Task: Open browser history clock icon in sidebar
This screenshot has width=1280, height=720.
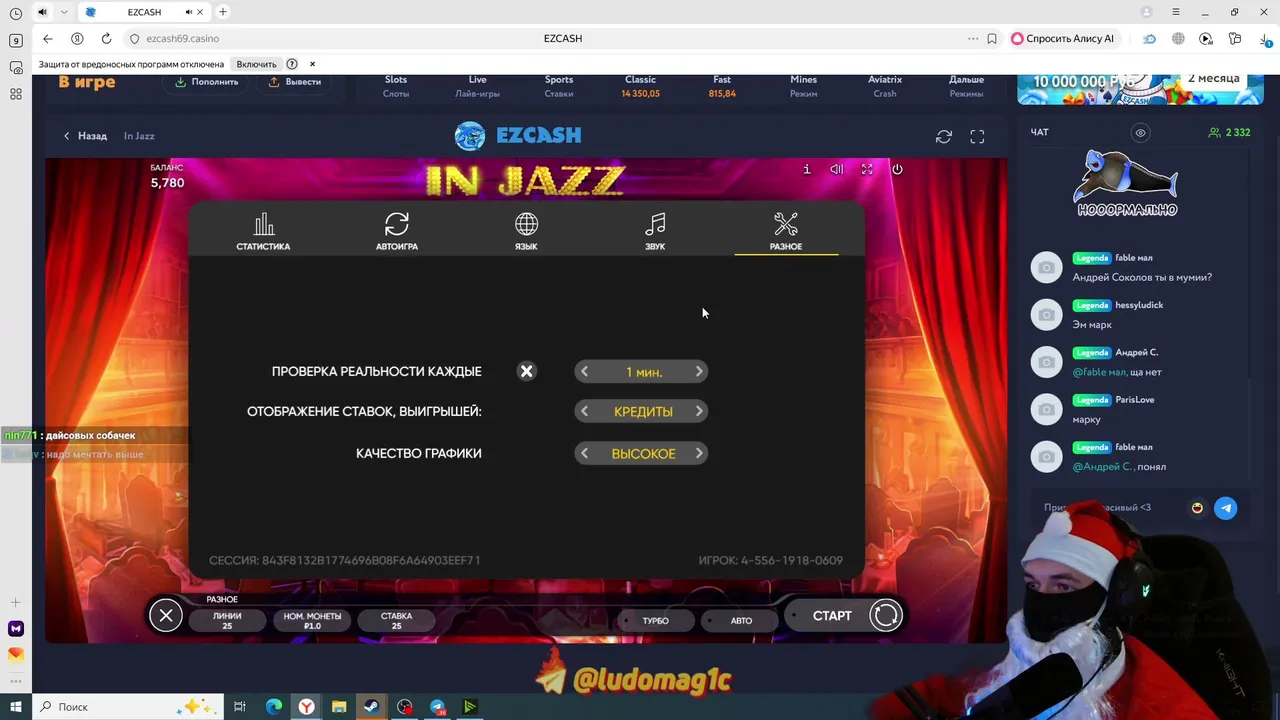Action: point(15,14)
